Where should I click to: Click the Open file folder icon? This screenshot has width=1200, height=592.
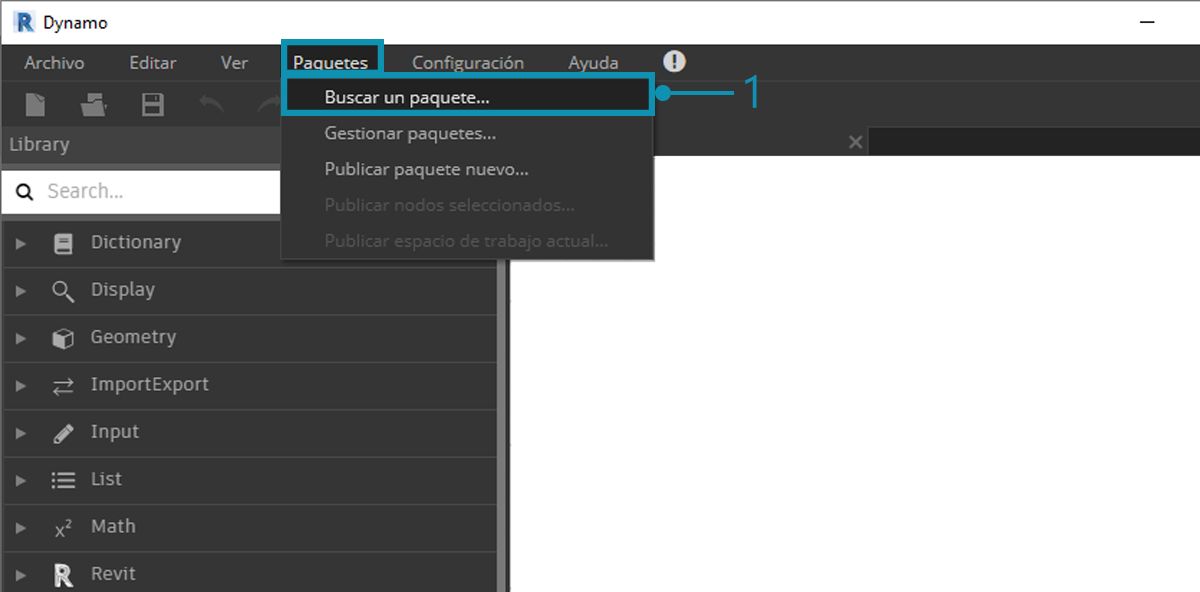(93, 104)
